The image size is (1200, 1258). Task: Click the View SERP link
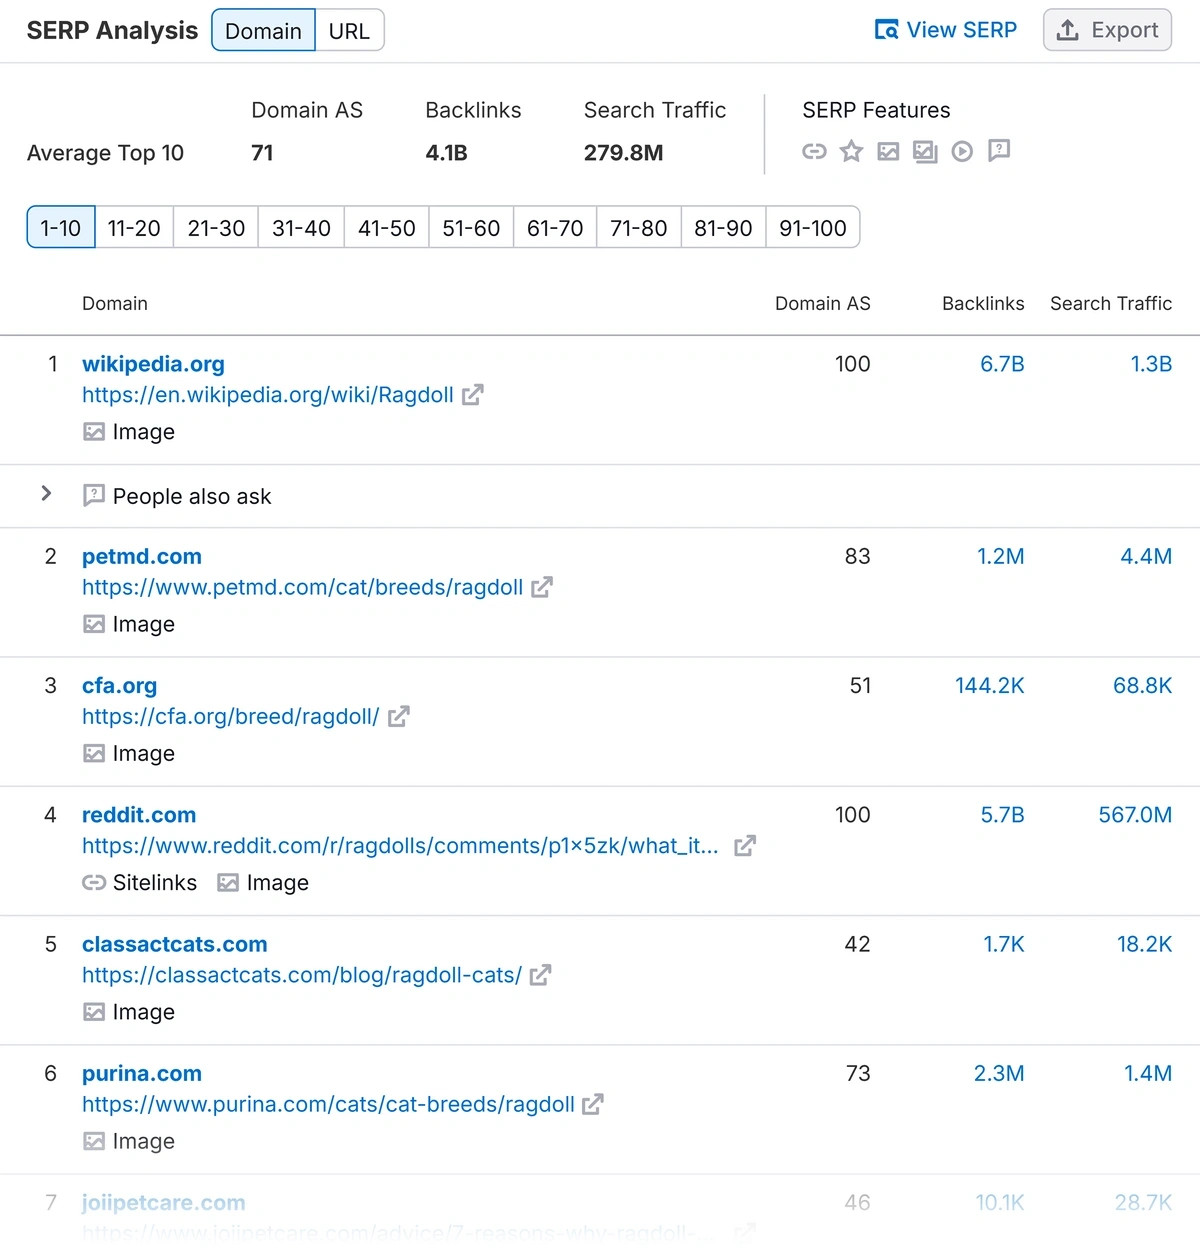tap(946, 30)
